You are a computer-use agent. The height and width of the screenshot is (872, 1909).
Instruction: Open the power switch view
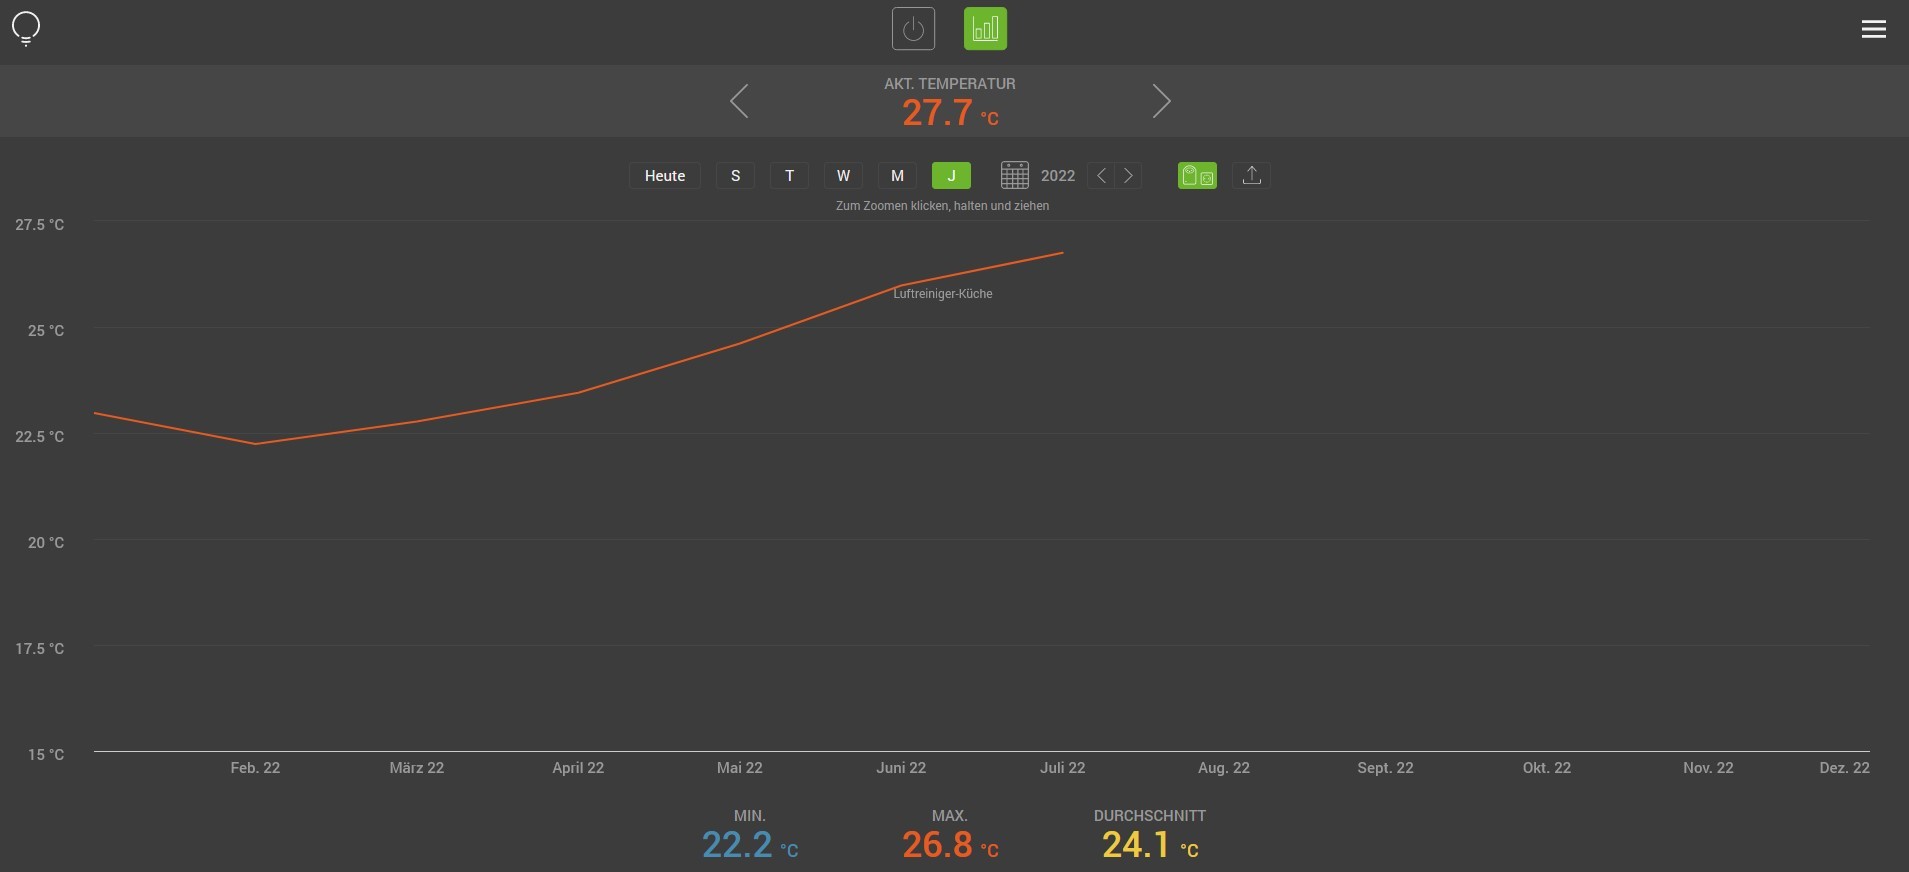click(x=913, y=29)
